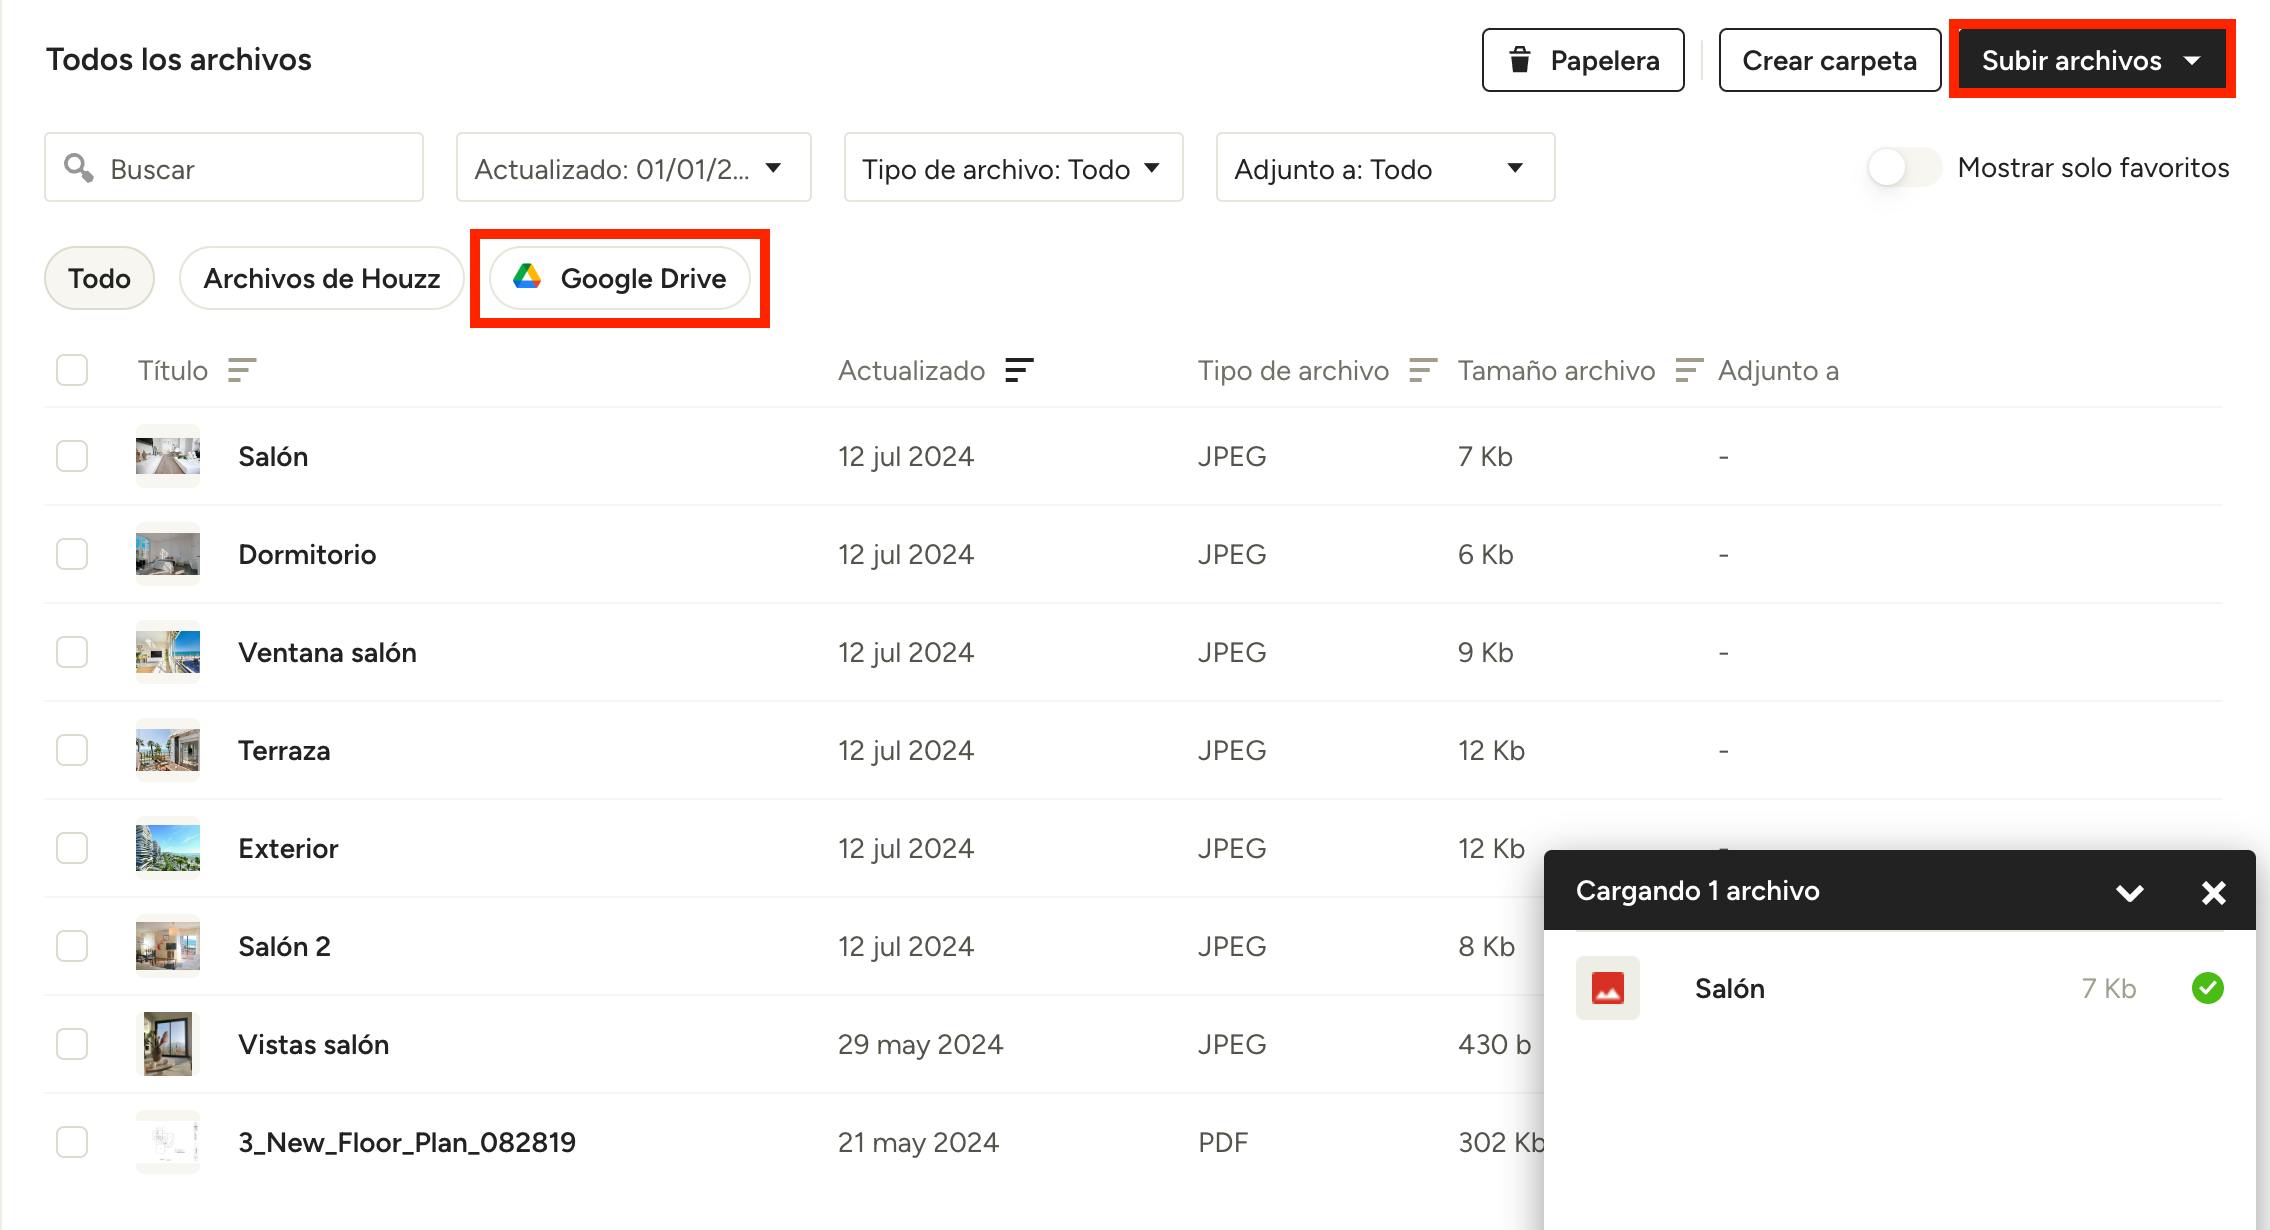This screenshot has width=2270, height=1230.
Task: Sort by Tipo de archivo icon
Action: pos(1422,371)
